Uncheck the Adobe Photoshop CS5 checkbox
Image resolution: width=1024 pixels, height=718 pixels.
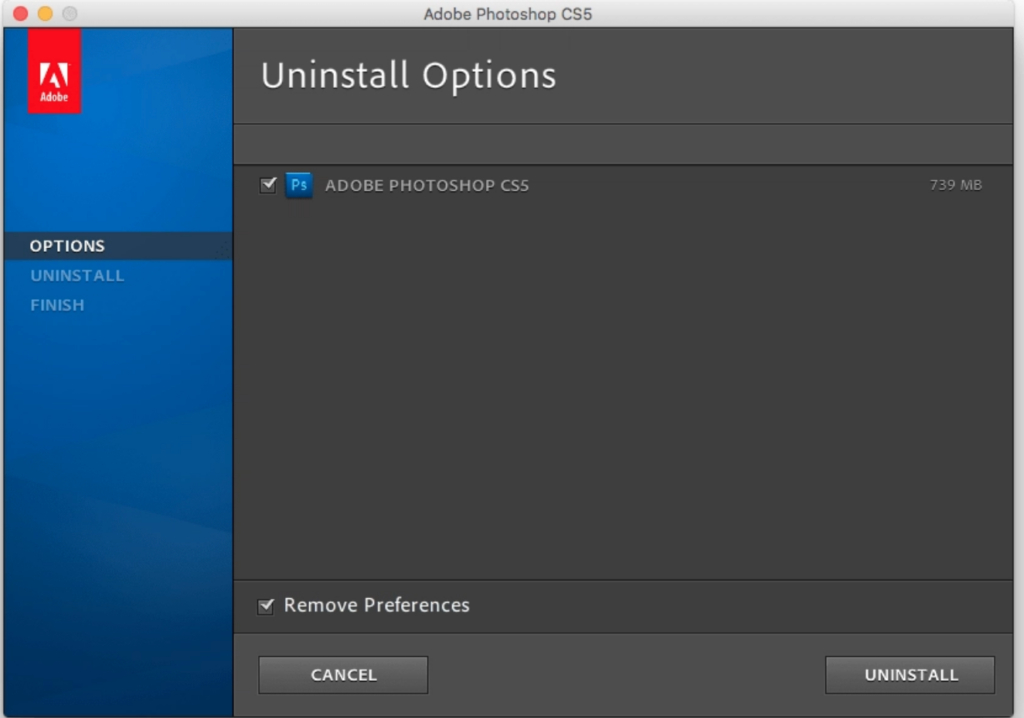pos(268,185)
